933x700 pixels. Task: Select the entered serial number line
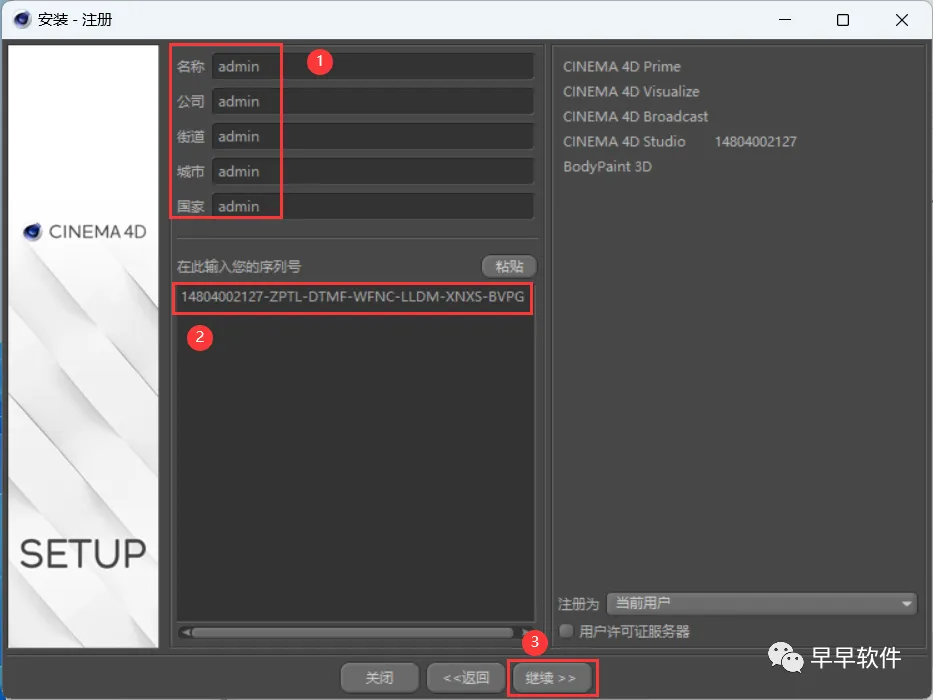click(x=352, y=297)
